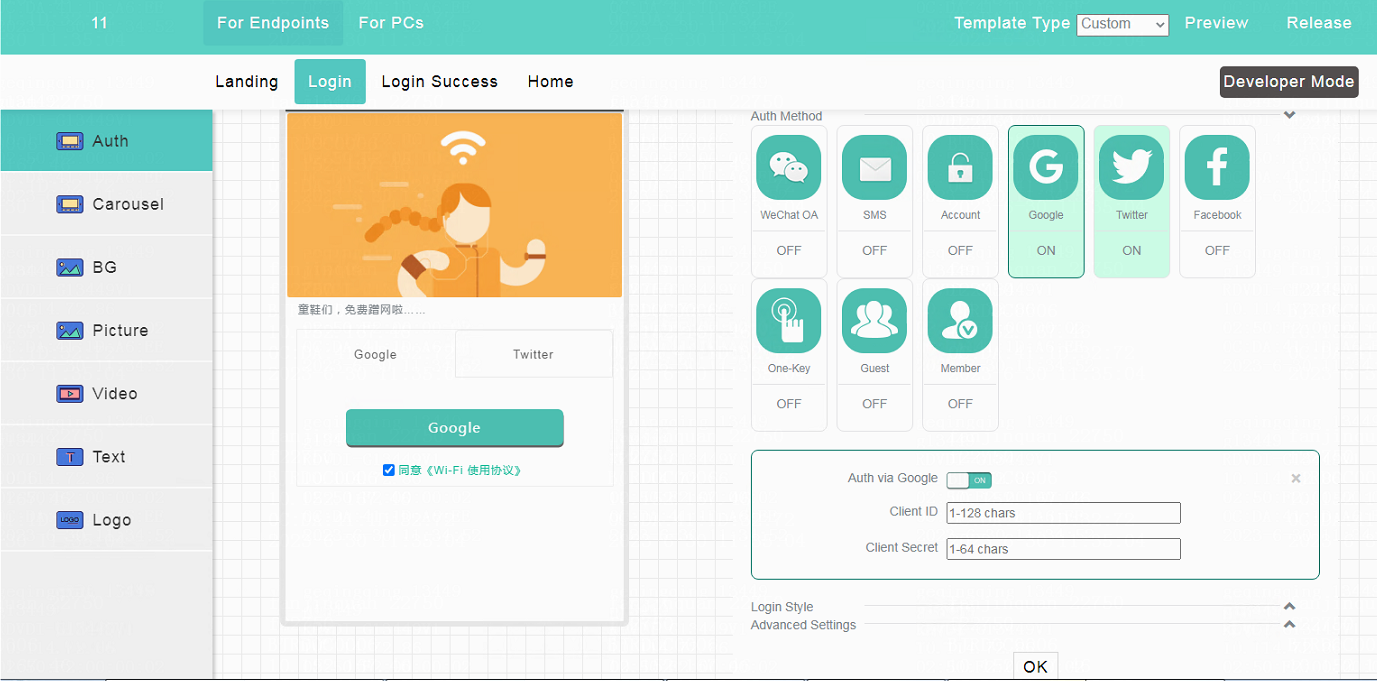Image resolution: width=1377 pixels, height=681 pixels.
Task: Click the Release button
Action: (1319, 23)
